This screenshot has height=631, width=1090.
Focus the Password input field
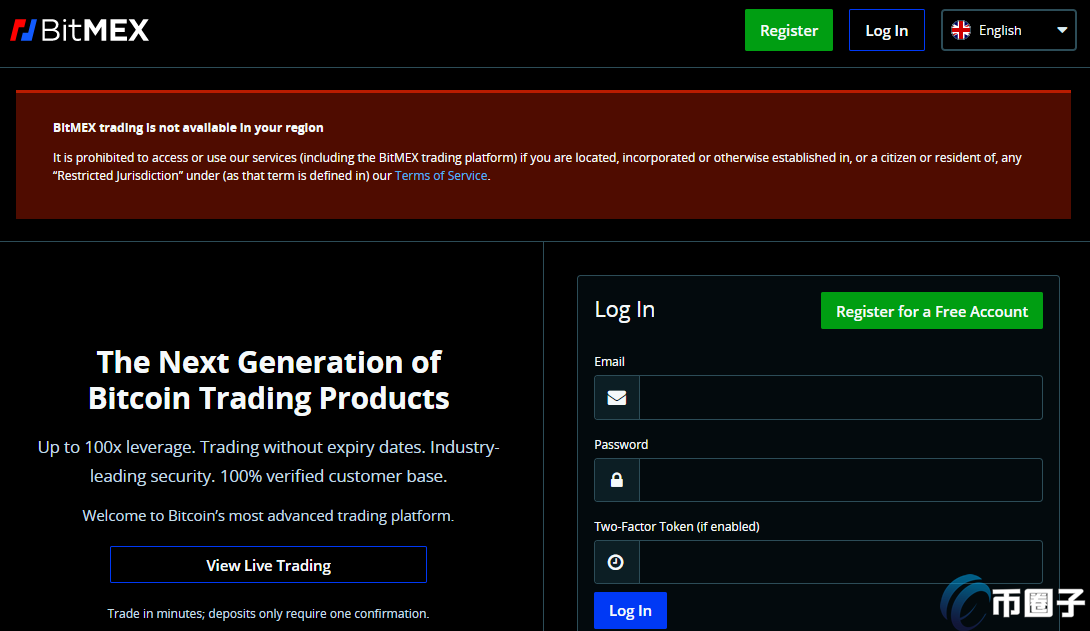tap(840, 480)
